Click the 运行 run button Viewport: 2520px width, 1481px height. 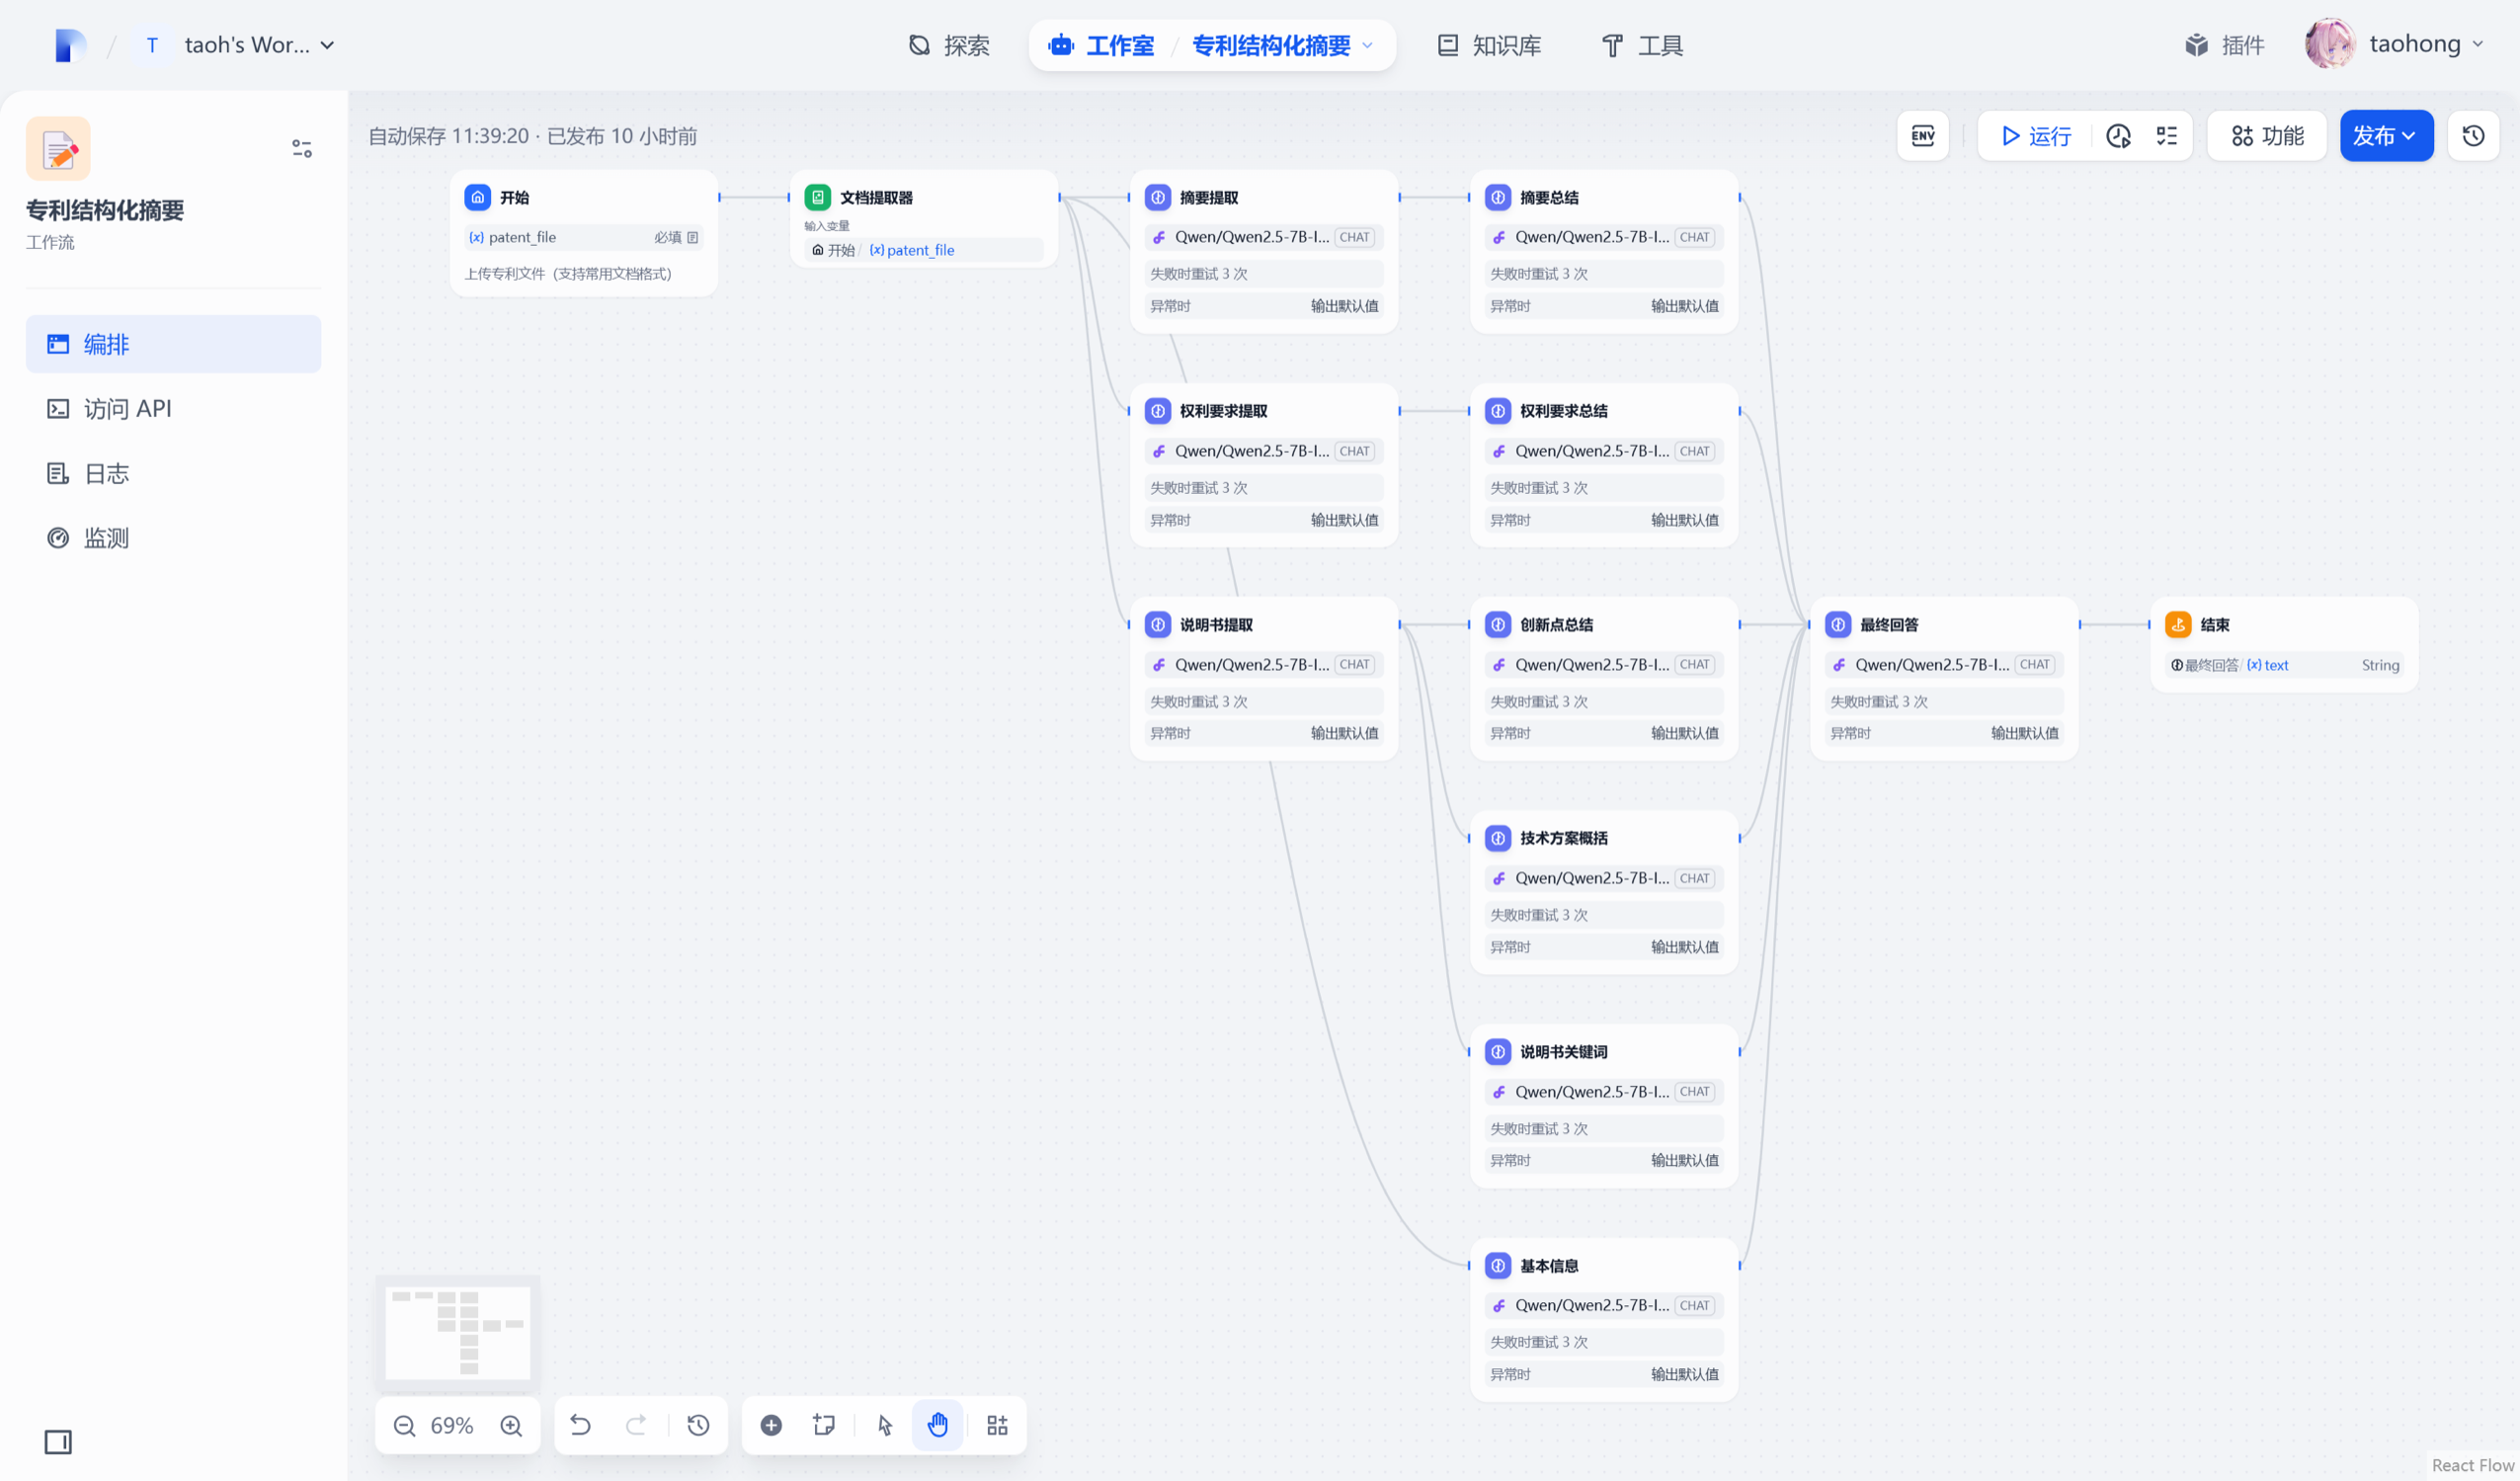tap(2035, 136)
